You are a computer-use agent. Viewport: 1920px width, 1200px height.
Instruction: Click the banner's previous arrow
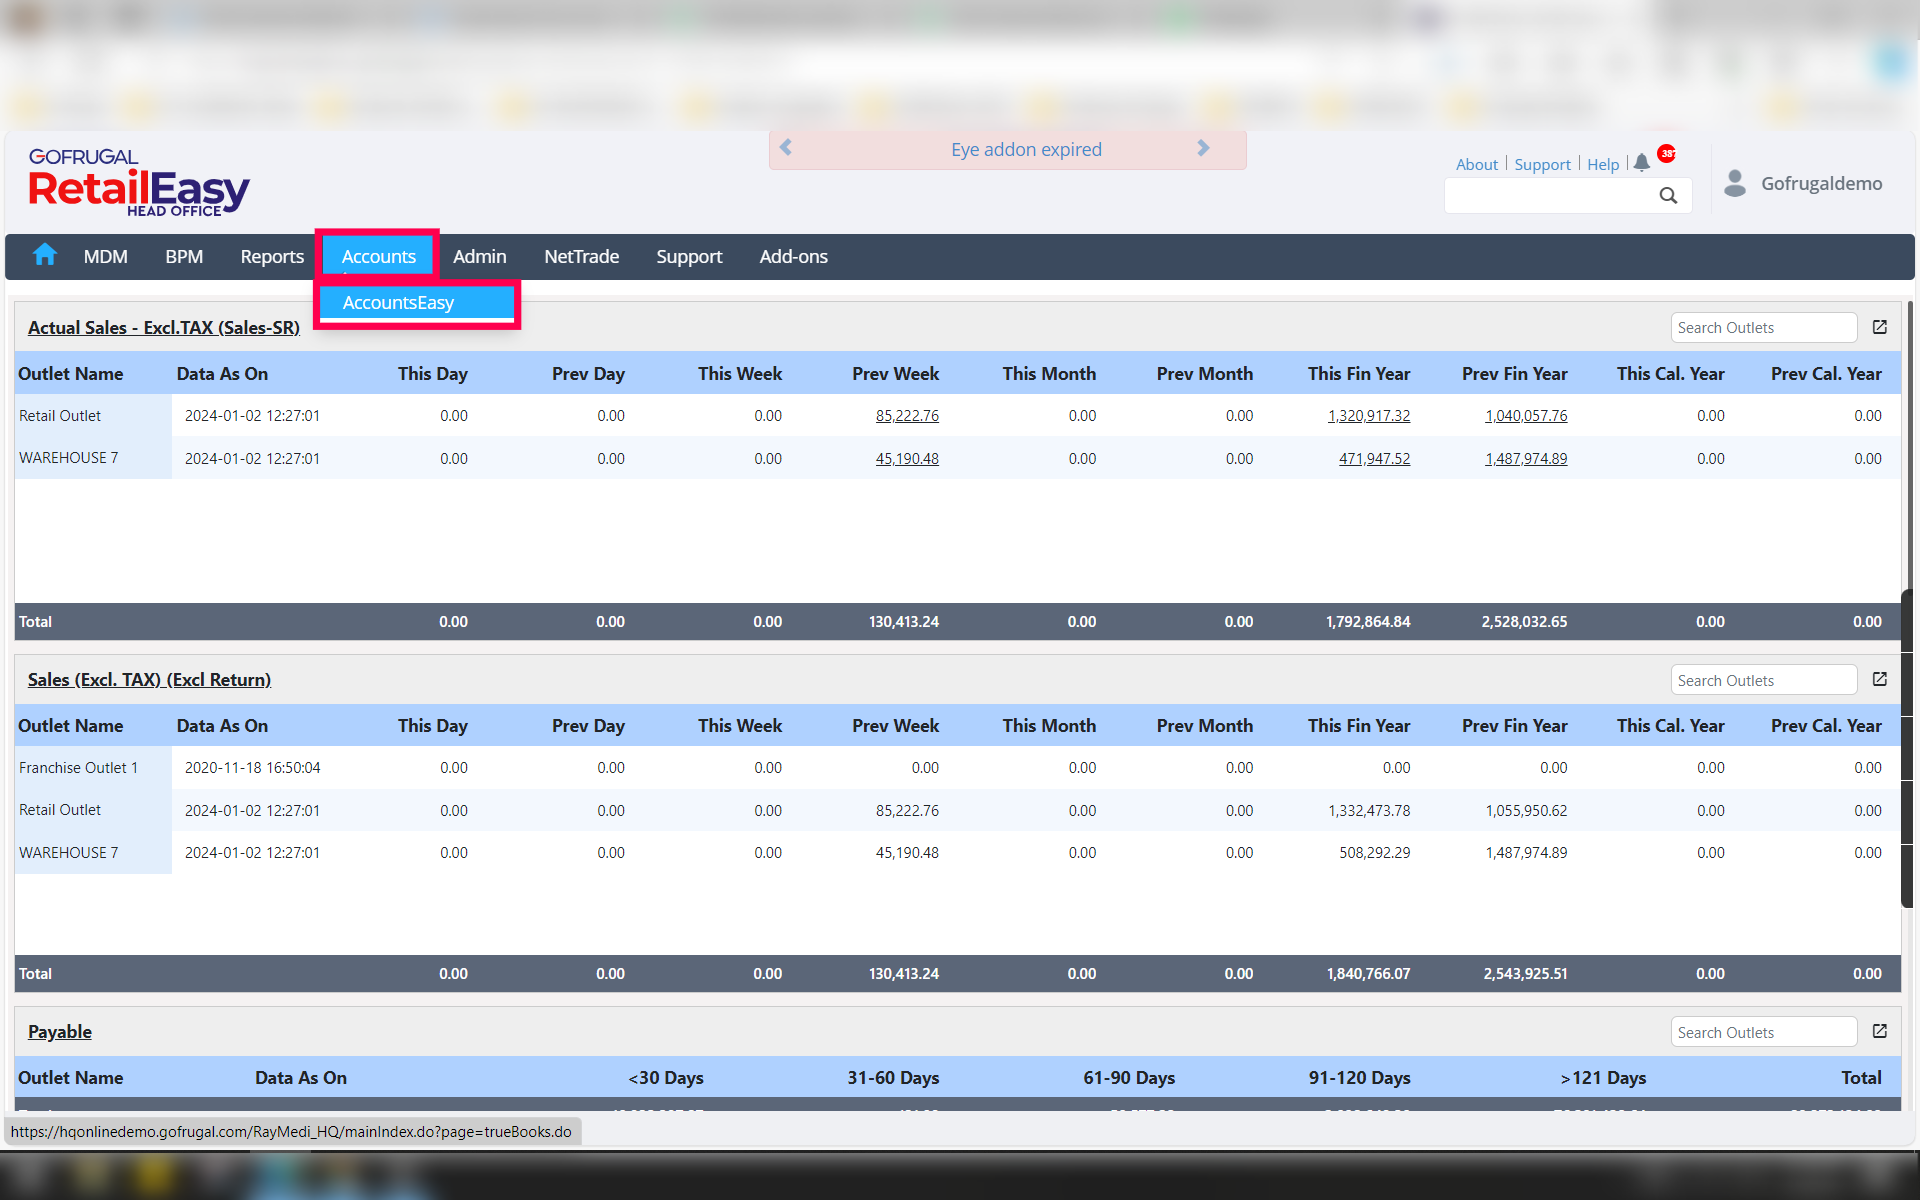pyautogui.click(x=786, y=148)
